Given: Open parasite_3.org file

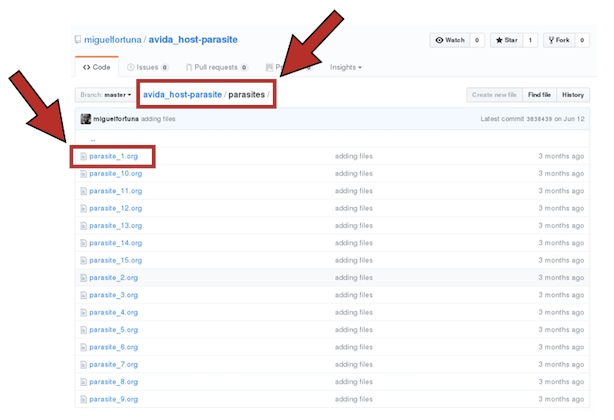Looking at the screenshot, I should 114,295.
